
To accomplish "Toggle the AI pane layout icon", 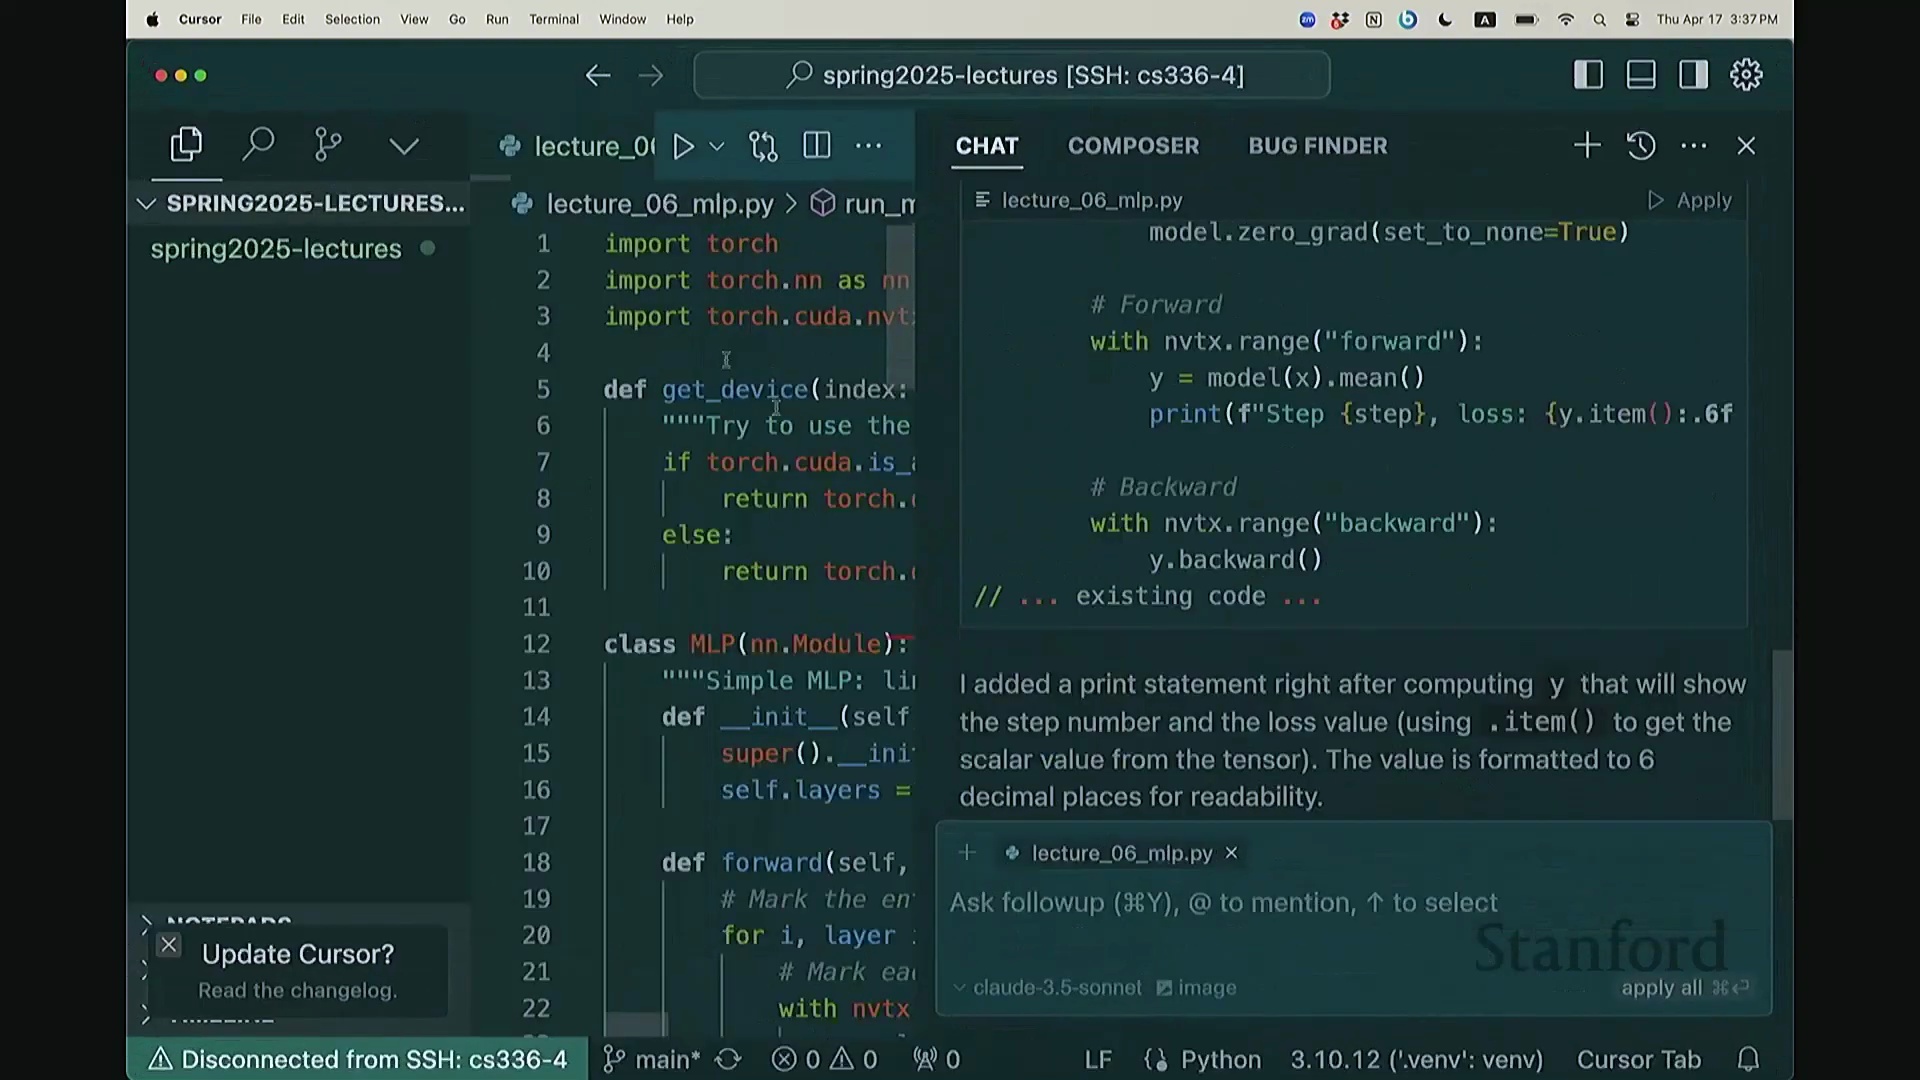I will pos(1693,75).
